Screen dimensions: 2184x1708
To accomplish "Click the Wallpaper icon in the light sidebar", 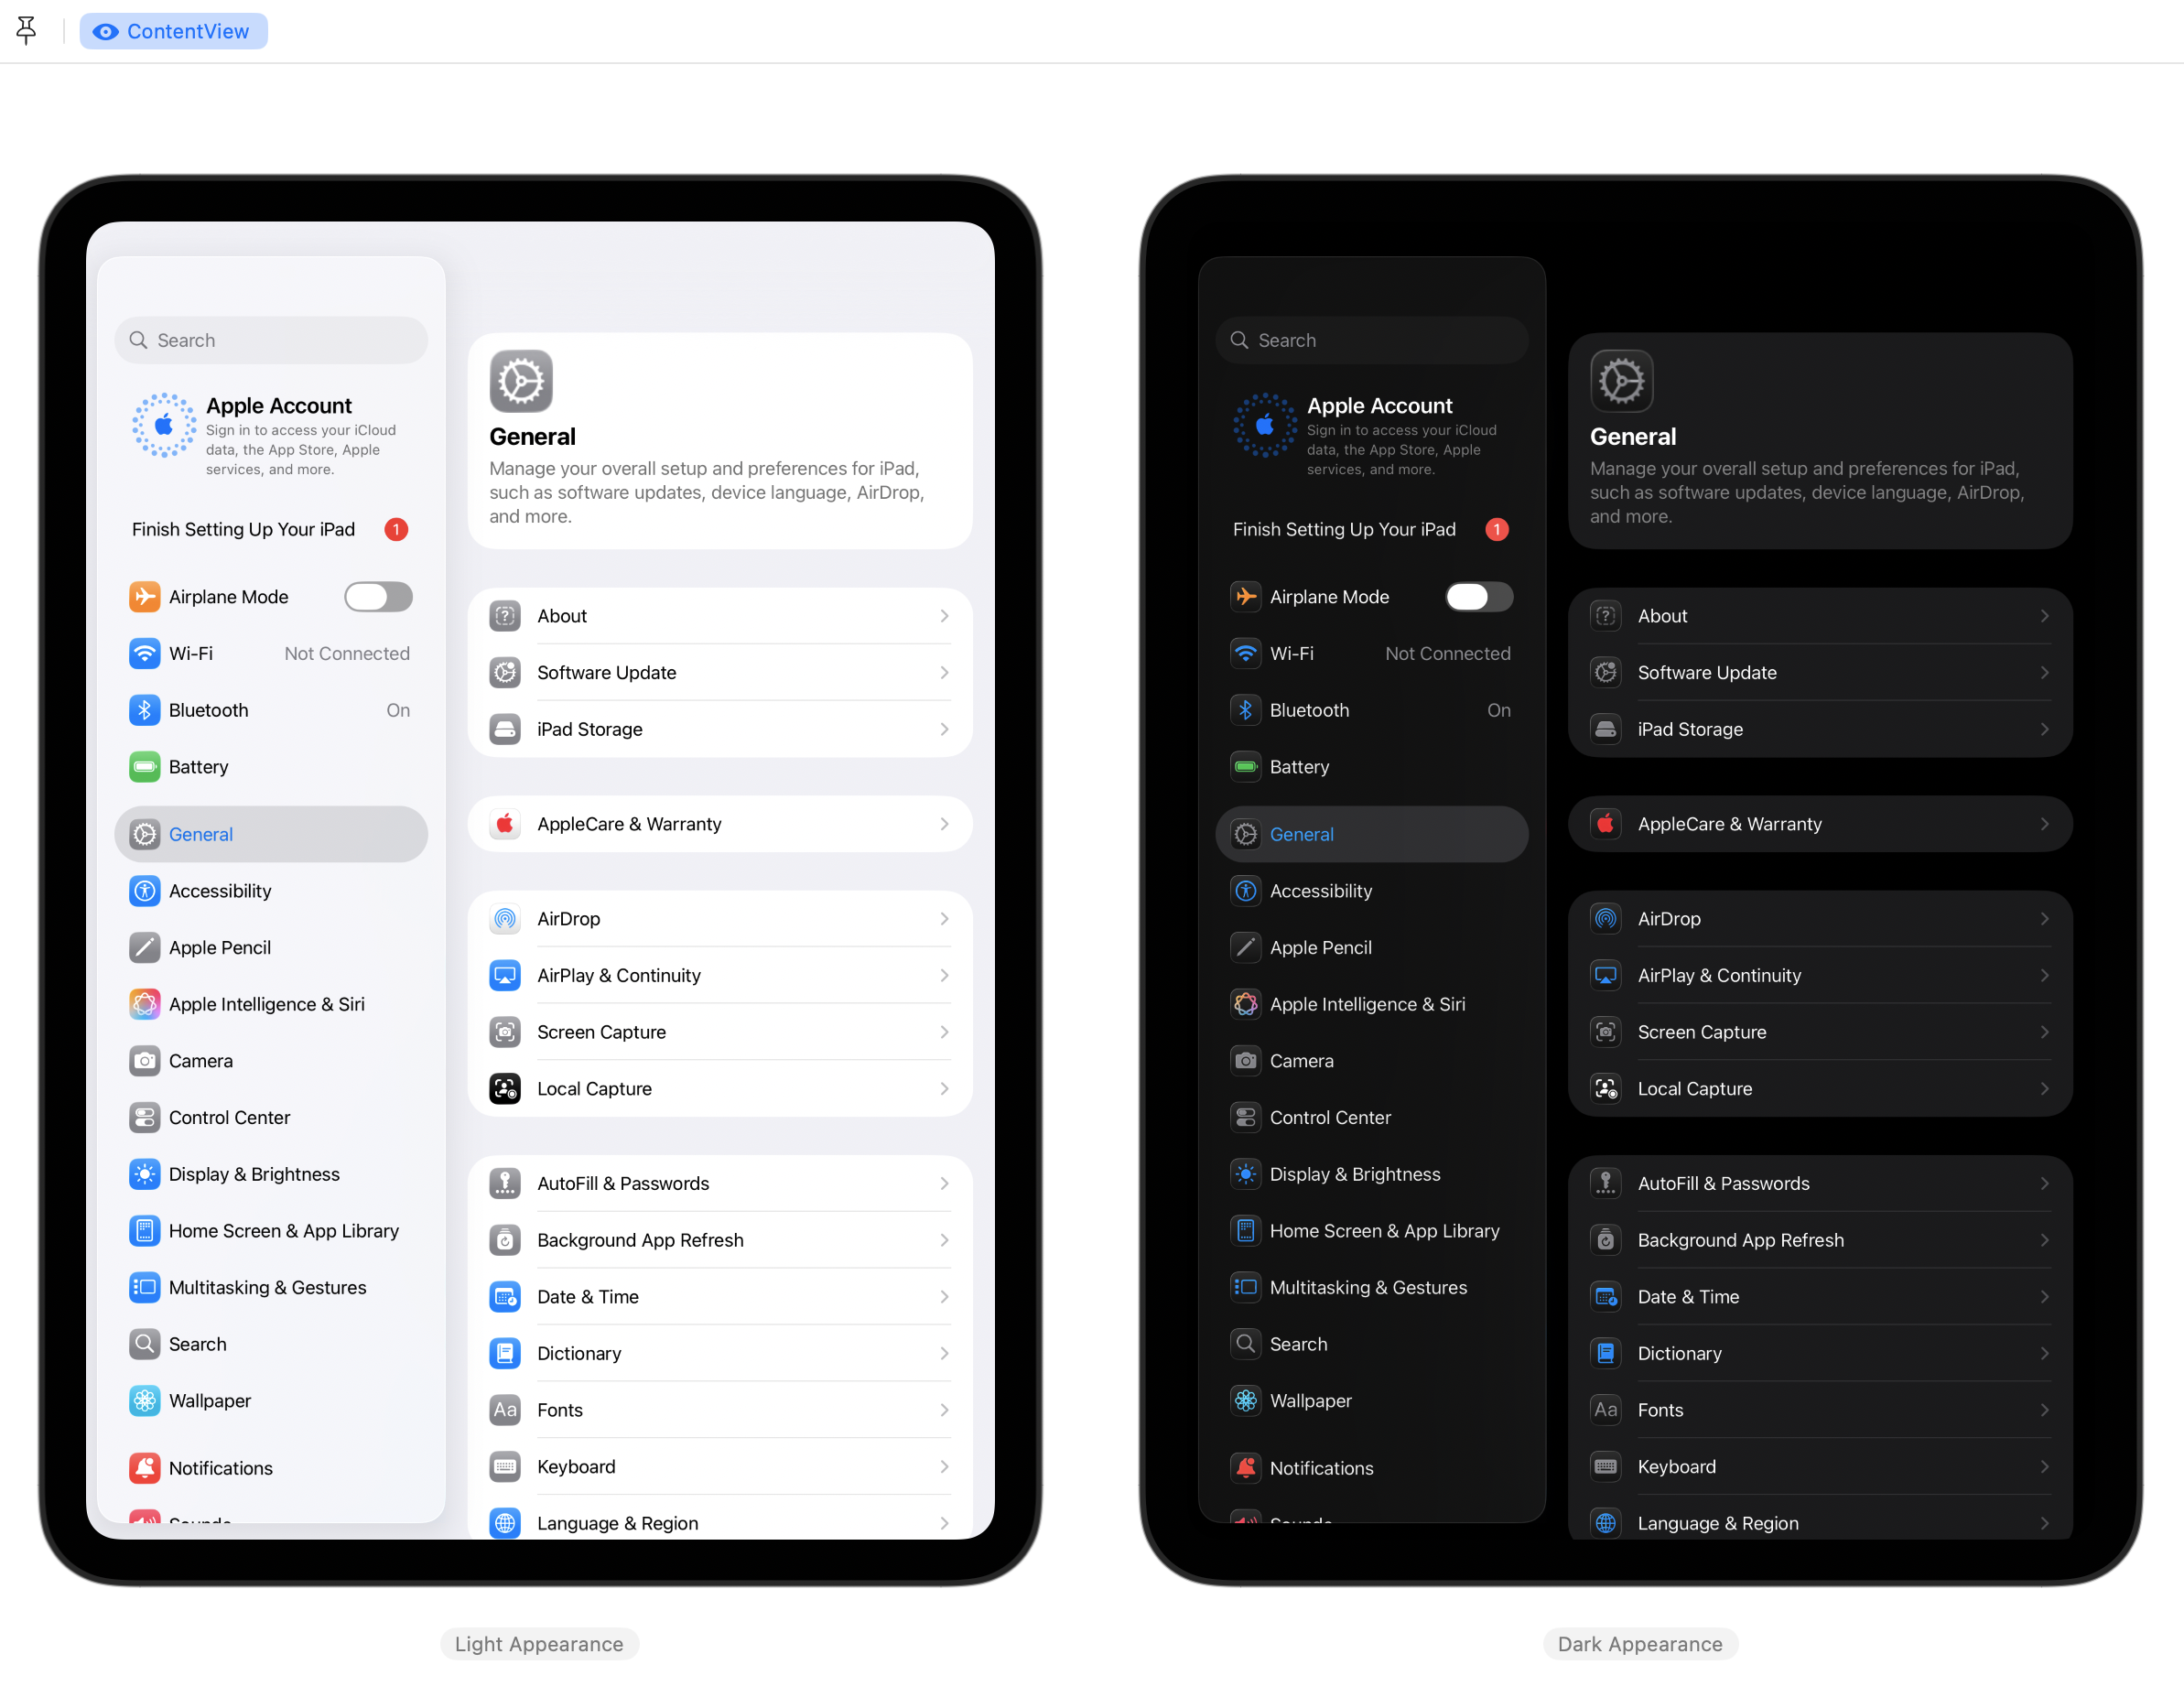I will pos(145,1401).
